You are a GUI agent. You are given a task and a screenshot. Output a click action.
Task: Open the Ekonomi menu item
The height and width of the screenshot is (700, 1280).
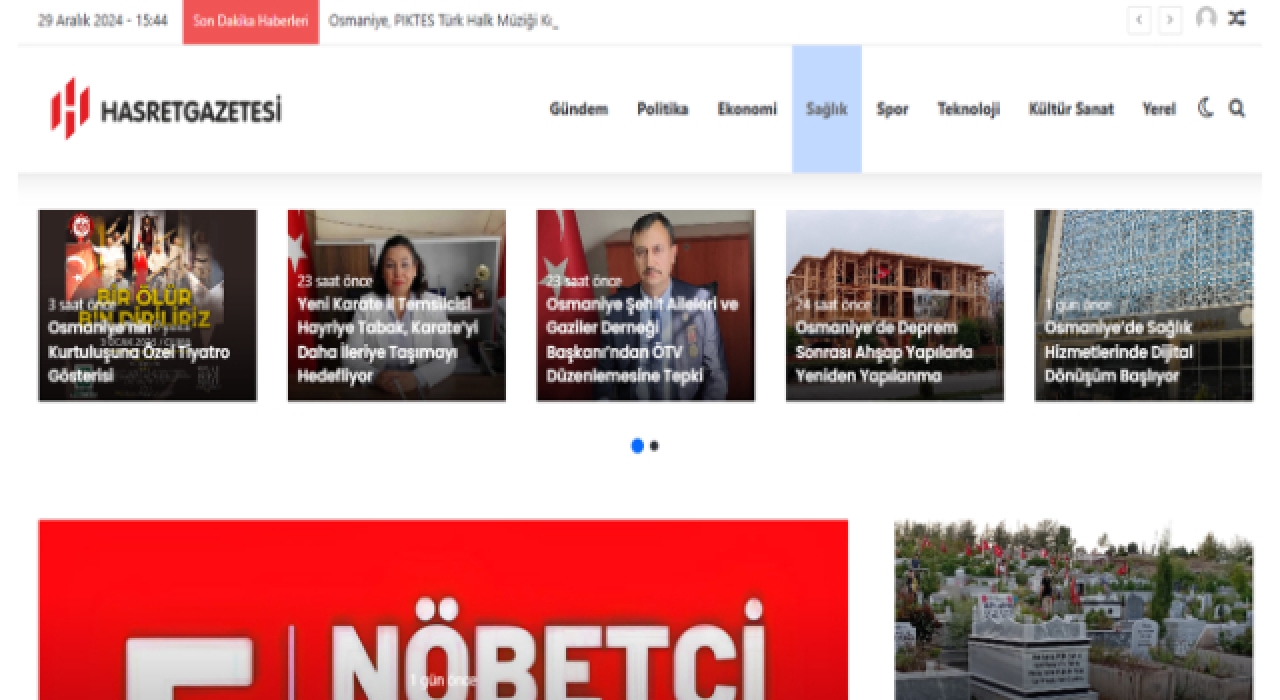point(747,109)
